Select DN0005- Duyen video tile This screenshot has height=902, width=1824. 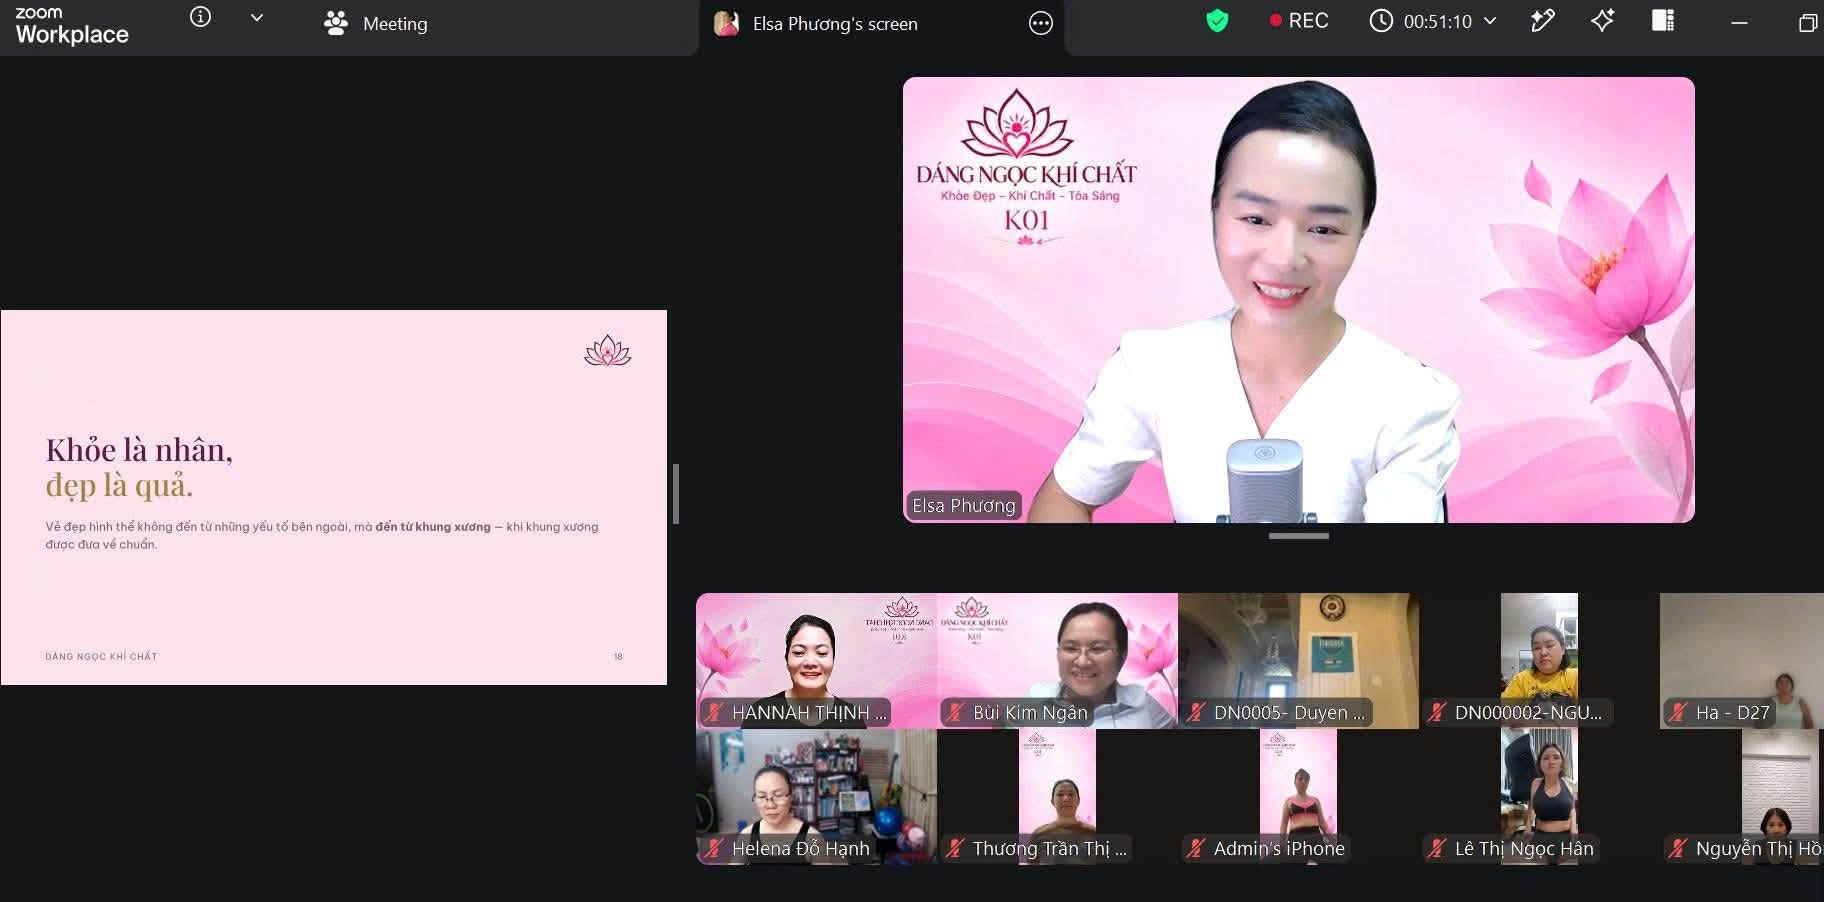[x=1298, y=660]
